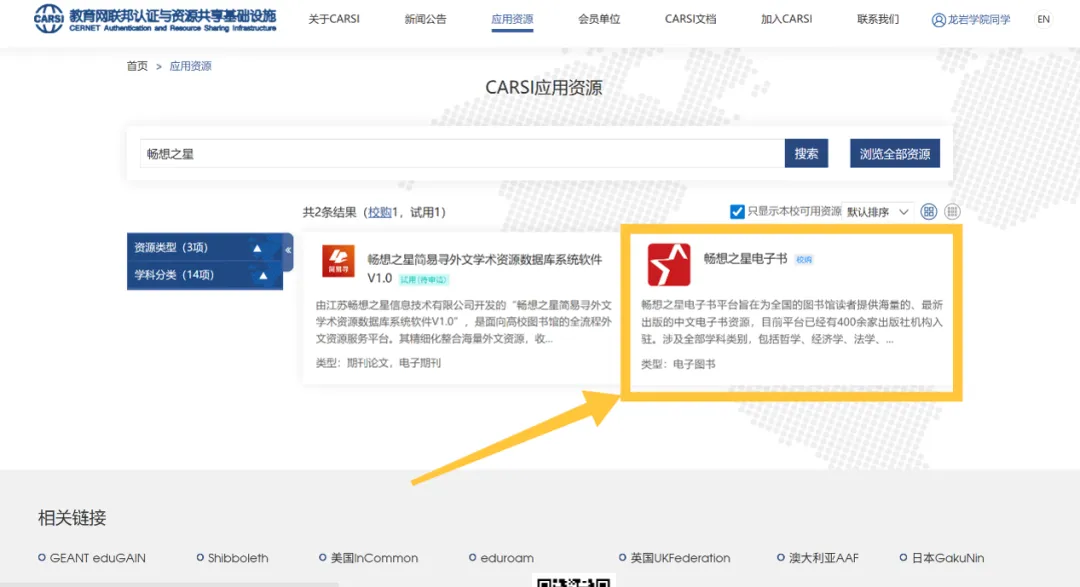Collapse the filter sidebar with double-chevron
Viewport: 1080px width, 587px height.
point(288,250)
